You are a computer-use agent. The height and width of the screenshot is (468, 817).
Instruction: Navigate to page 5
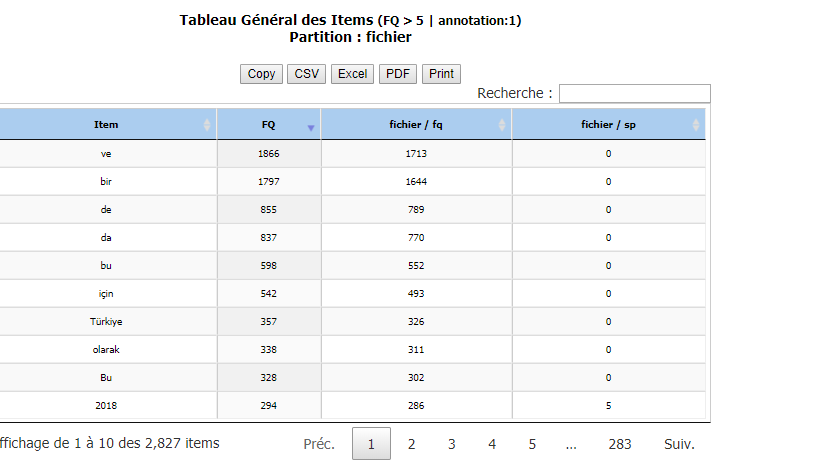pyautogui.click(x=532, y=444)
